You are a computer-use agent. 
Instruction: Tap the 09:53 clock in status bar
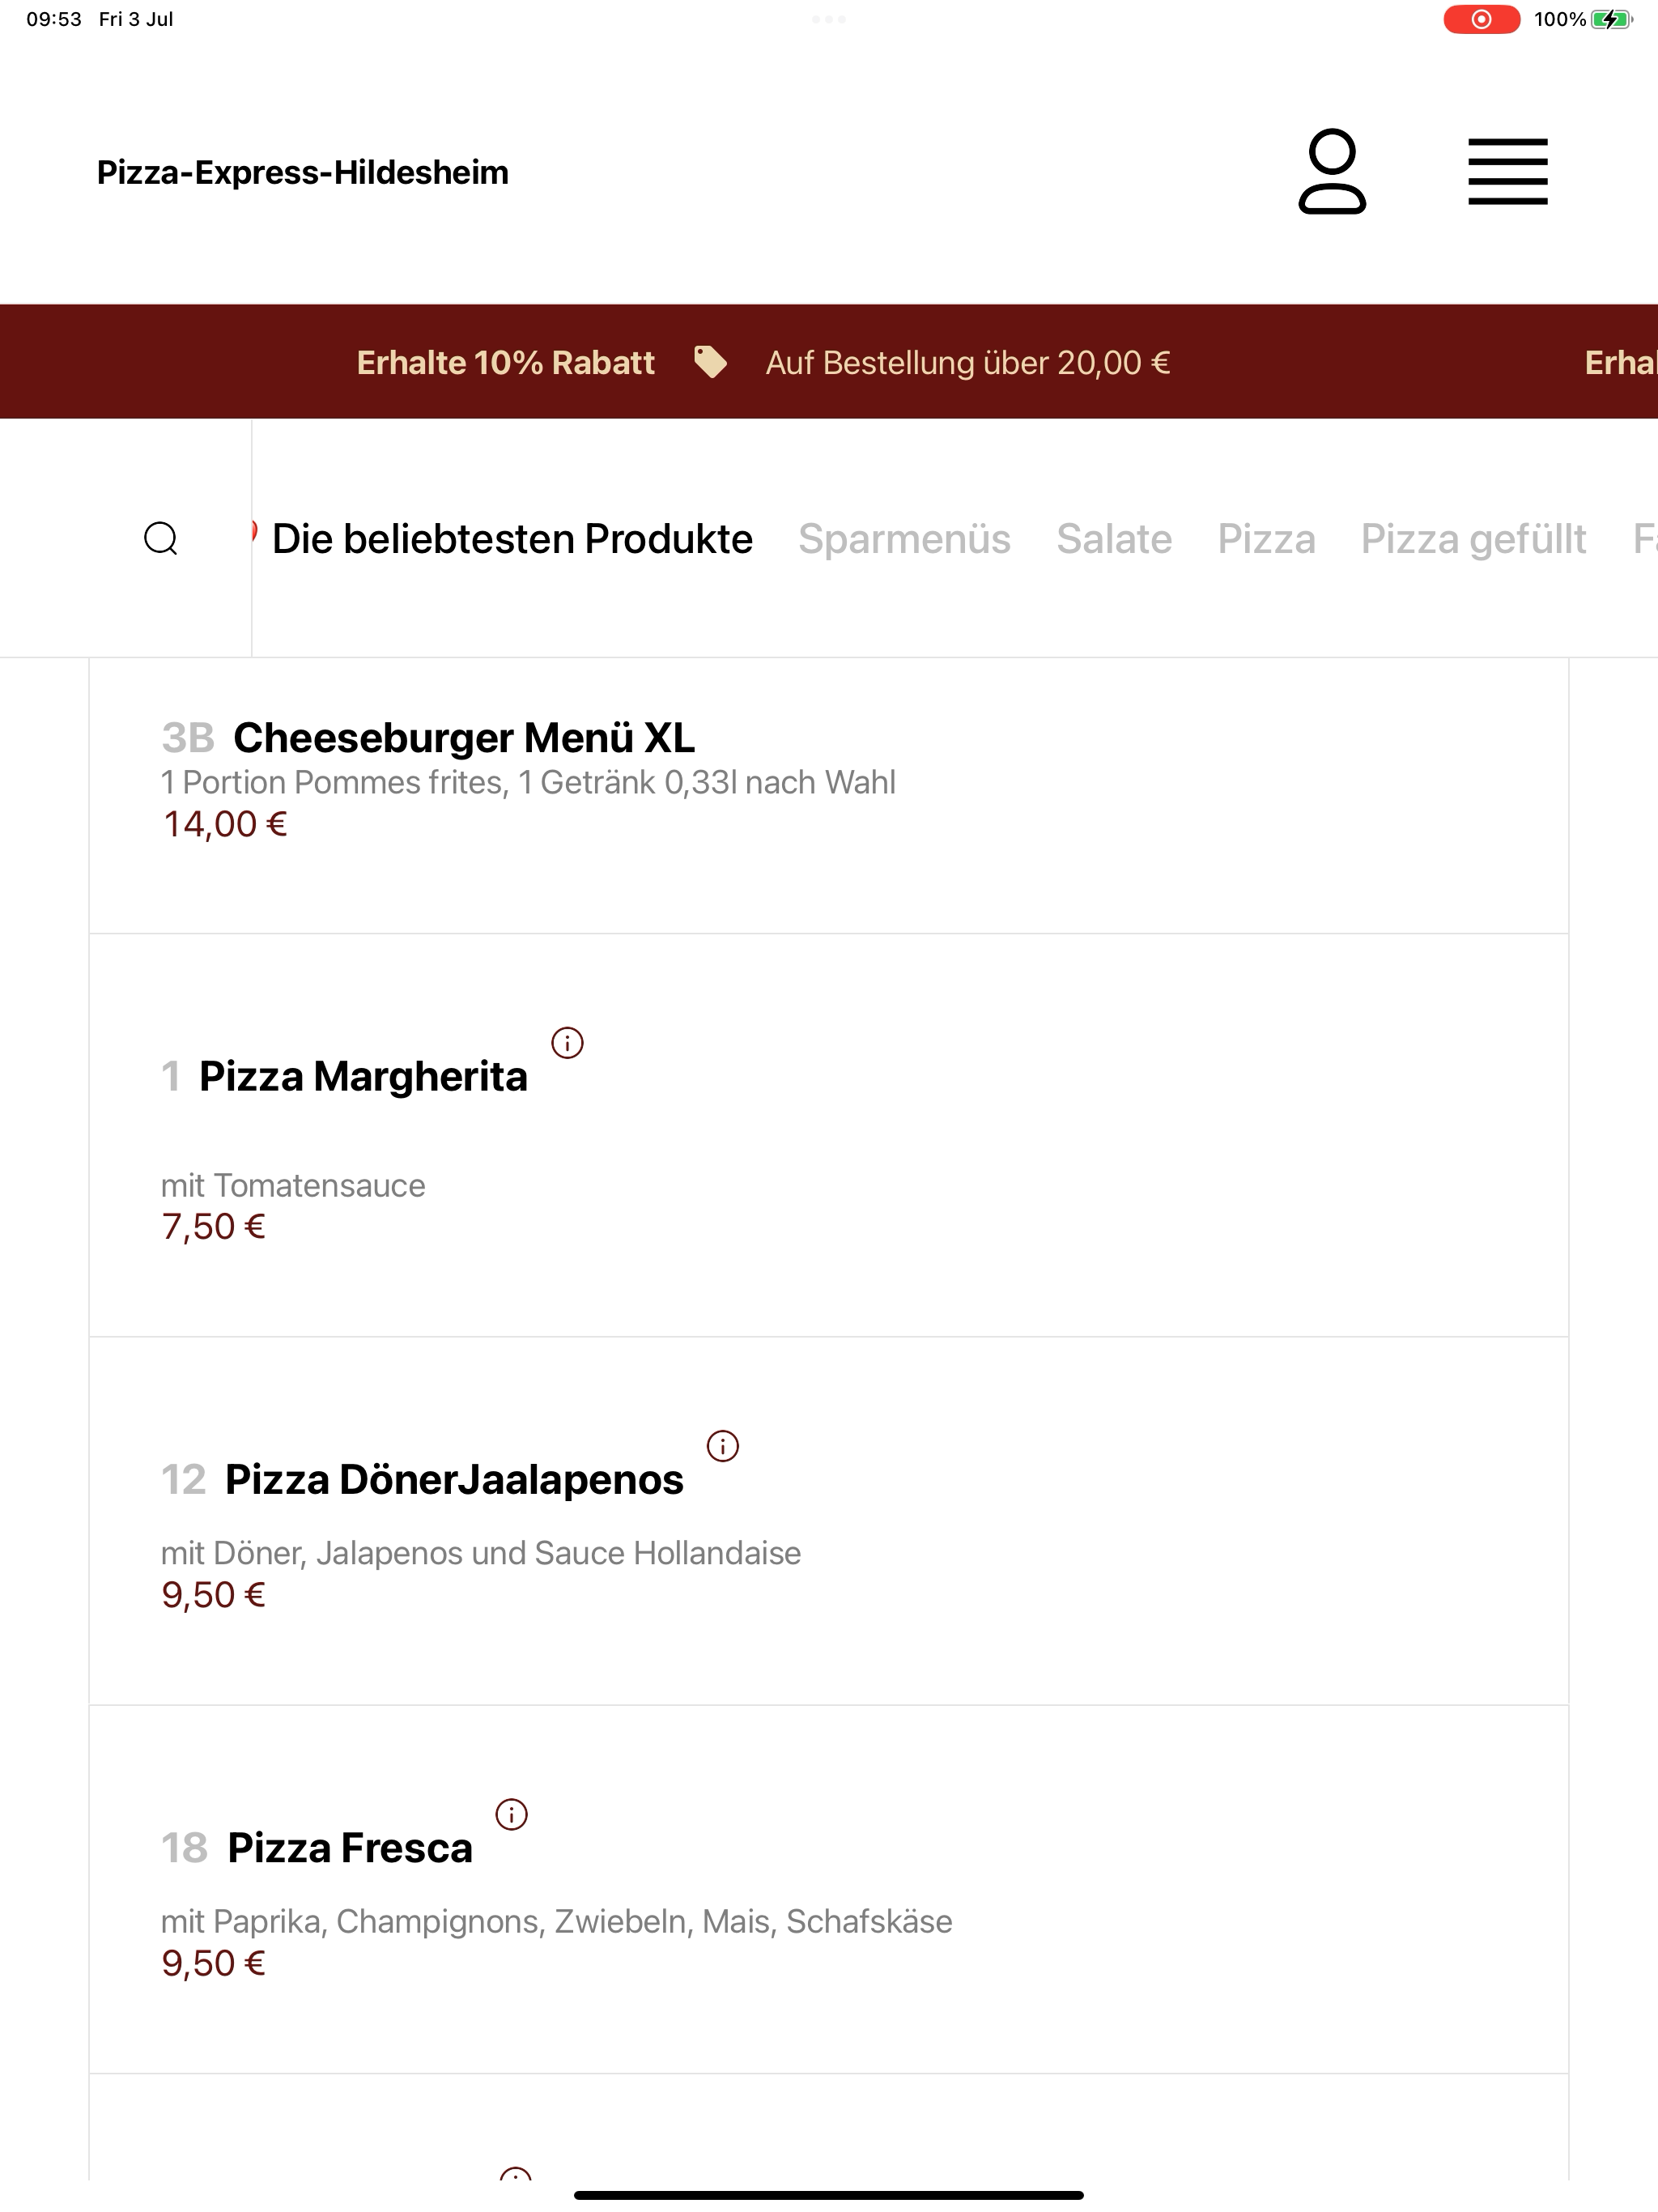click(x=54, y=19)
